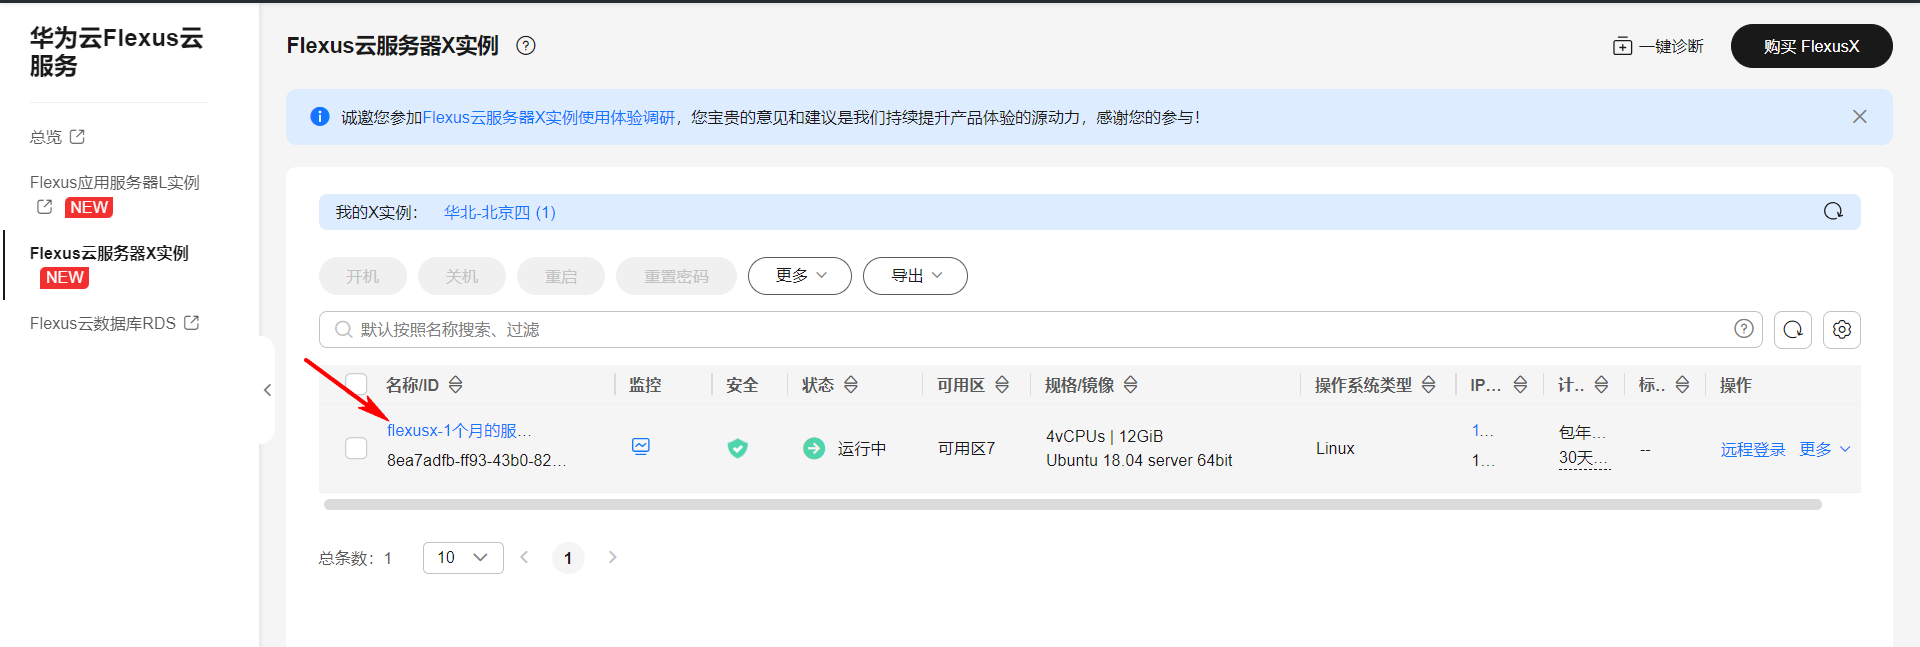Click 远程登录 link for the instance
Viewport: 1920px width, 647px height.
[x=1752, y=450]
